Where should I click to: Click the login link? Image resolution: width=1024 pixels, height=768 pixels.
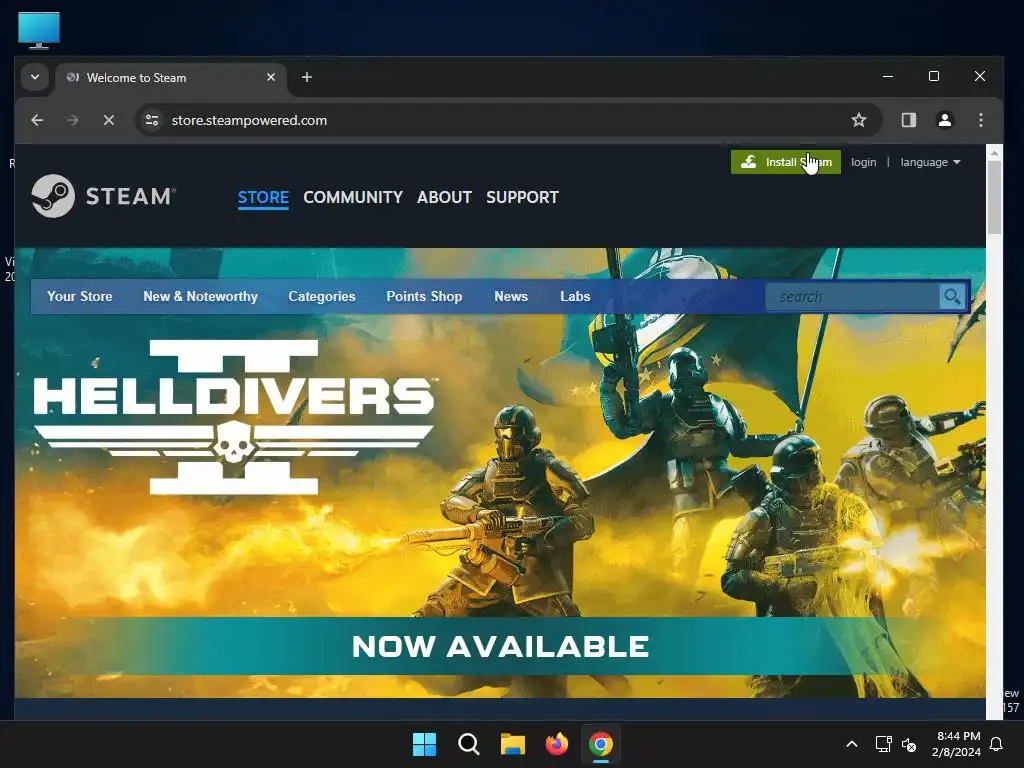click(x=863, y=162)
